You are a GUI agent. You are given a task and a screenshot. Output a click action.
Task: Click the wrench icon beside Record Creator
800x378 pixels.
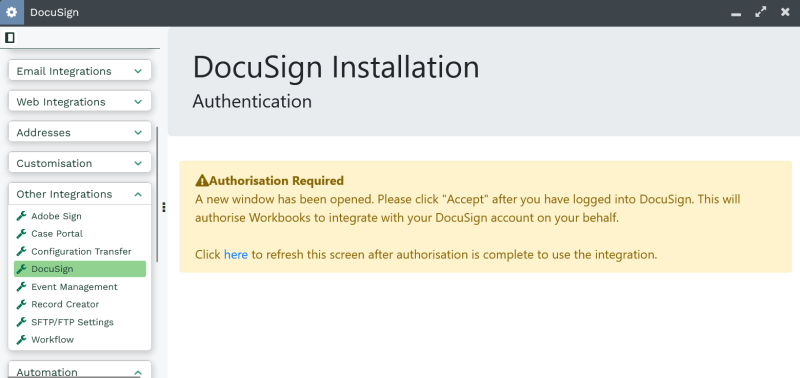pos(21,304)
